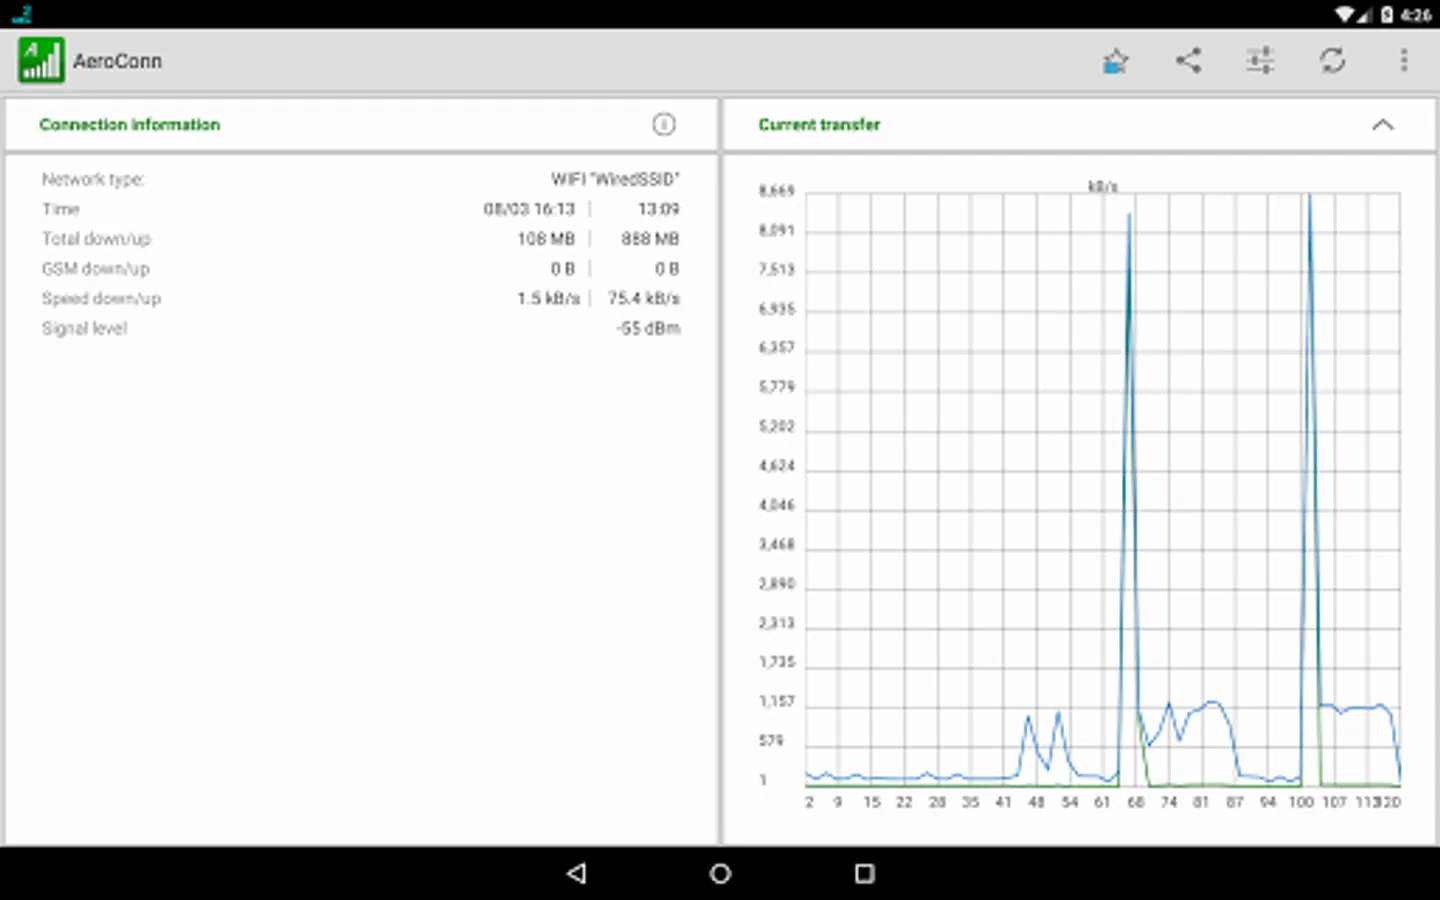
Task: Refresh data with the refresh icon
Action: pyautogui.click(x=1333, y=60)
